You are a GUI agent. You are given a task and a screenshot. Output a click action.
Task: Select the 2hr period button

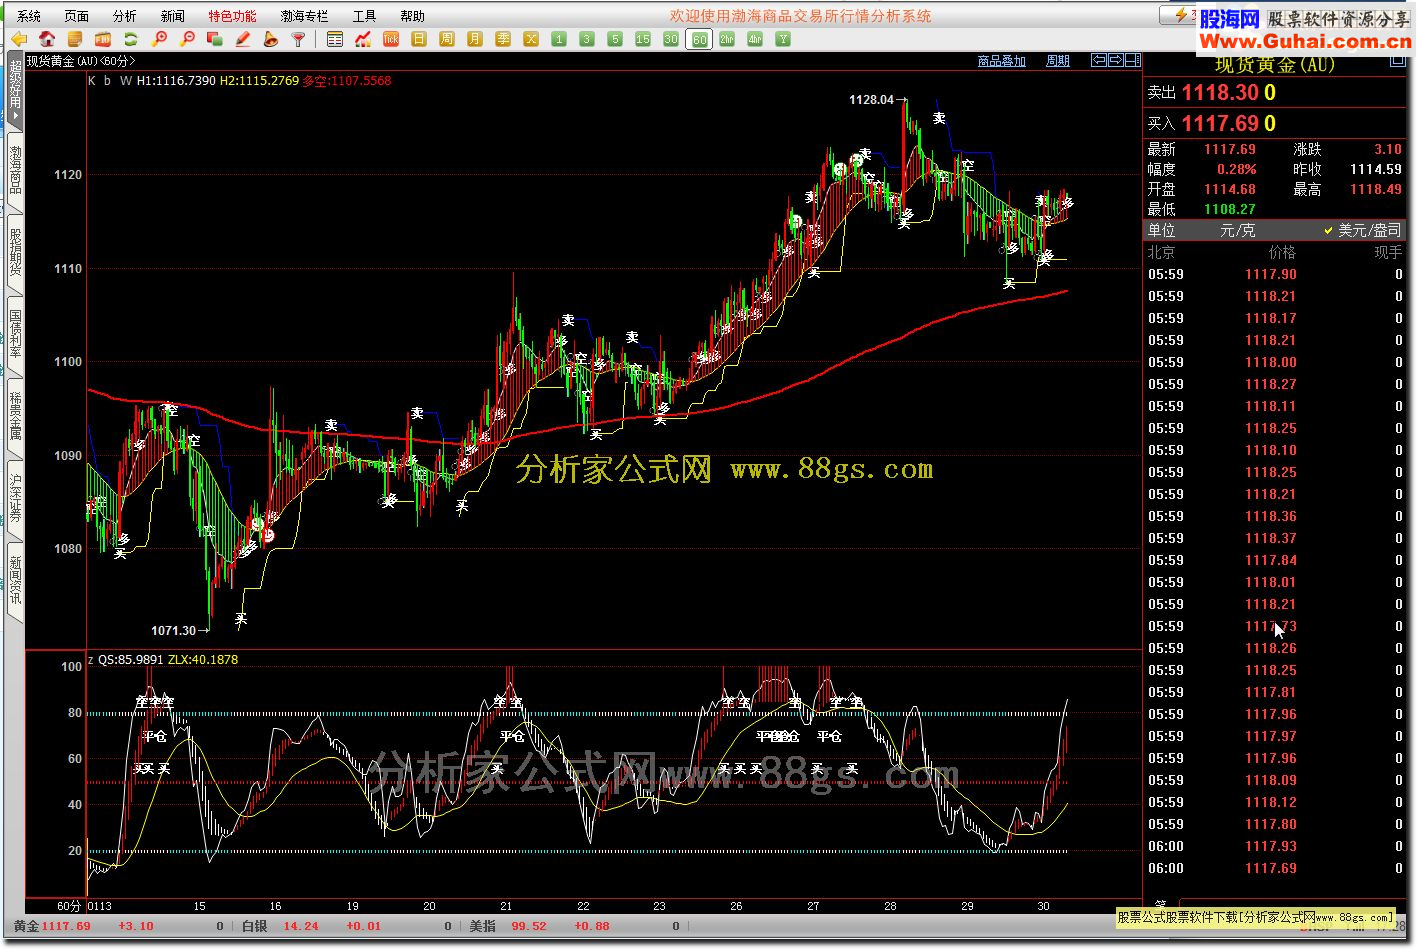tap(727, 39)
